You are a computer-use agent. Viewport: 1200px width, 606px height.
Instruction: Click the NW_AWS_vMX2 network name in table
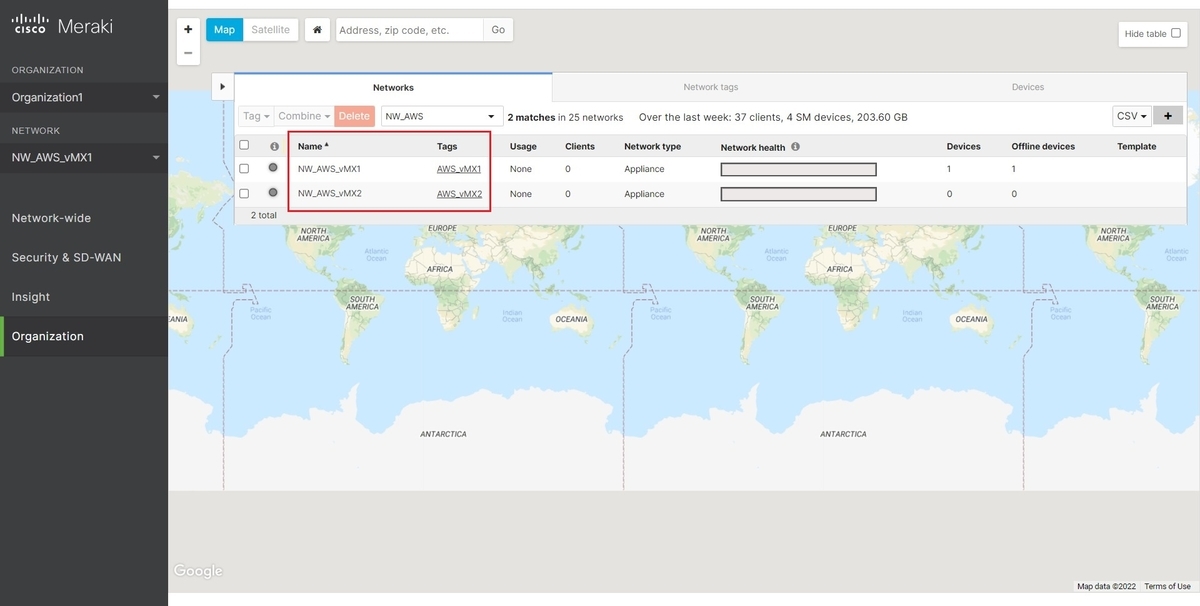330,194
